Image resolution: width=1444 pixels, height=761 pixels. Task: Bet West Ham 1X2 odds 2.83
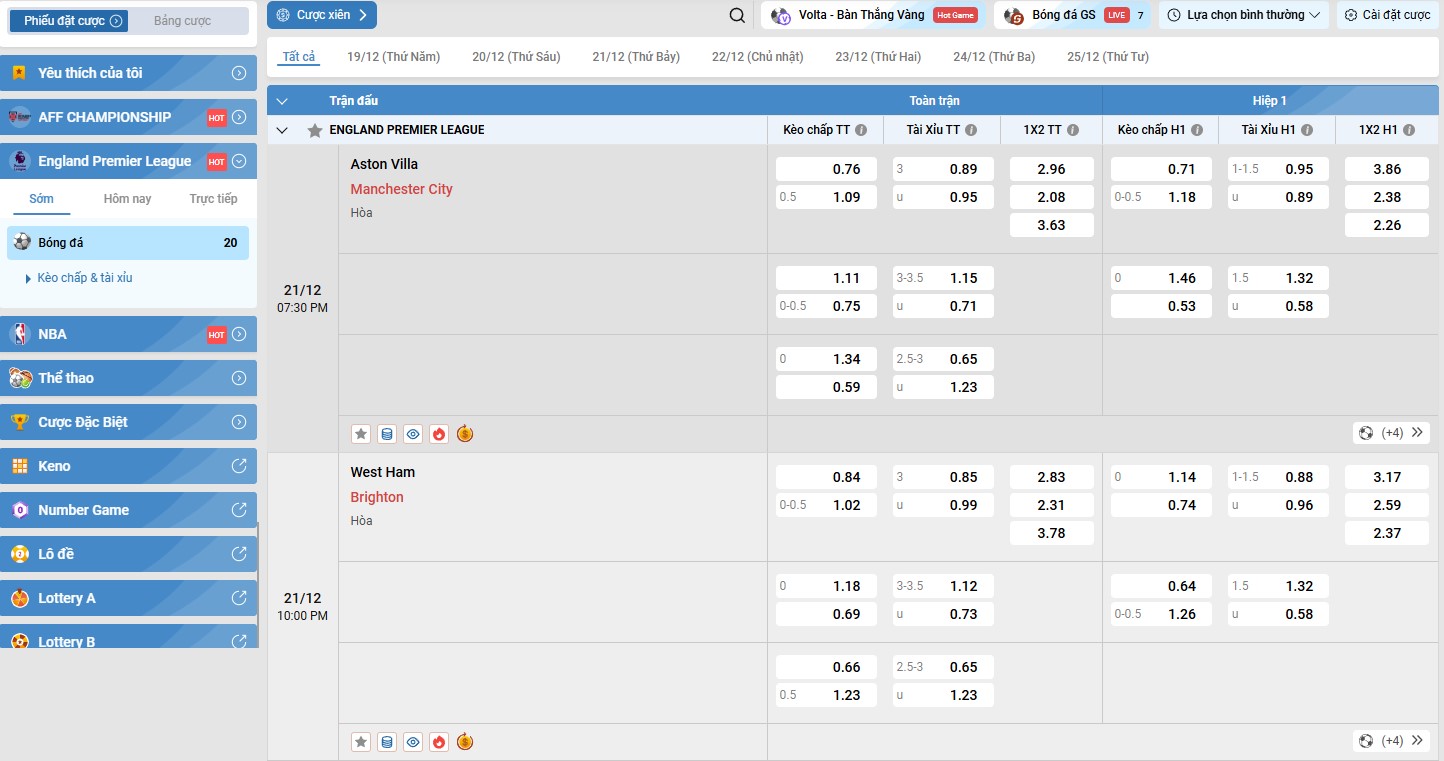tap(1052, 477)
